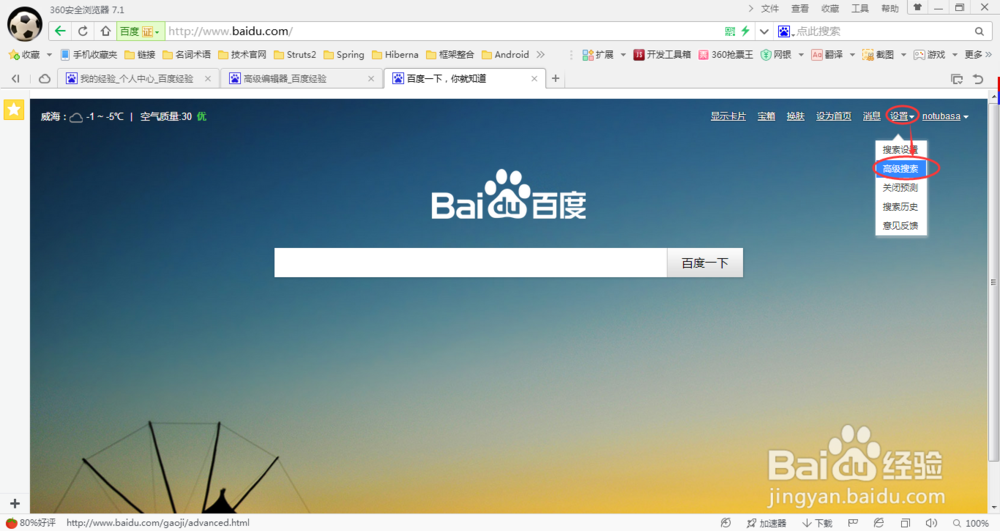Click the restore closed tab undo icon

point(978,78)
